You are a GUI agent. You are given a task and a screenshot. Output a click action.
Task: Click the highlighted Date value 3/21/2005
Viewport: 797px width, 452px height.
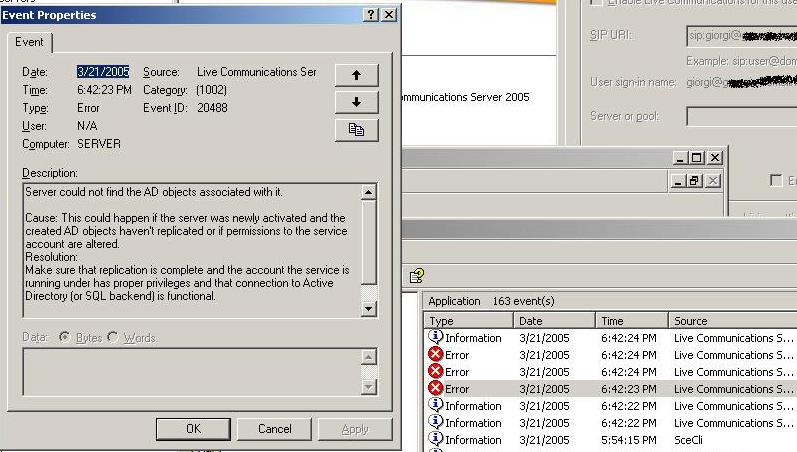coord(103,72)
